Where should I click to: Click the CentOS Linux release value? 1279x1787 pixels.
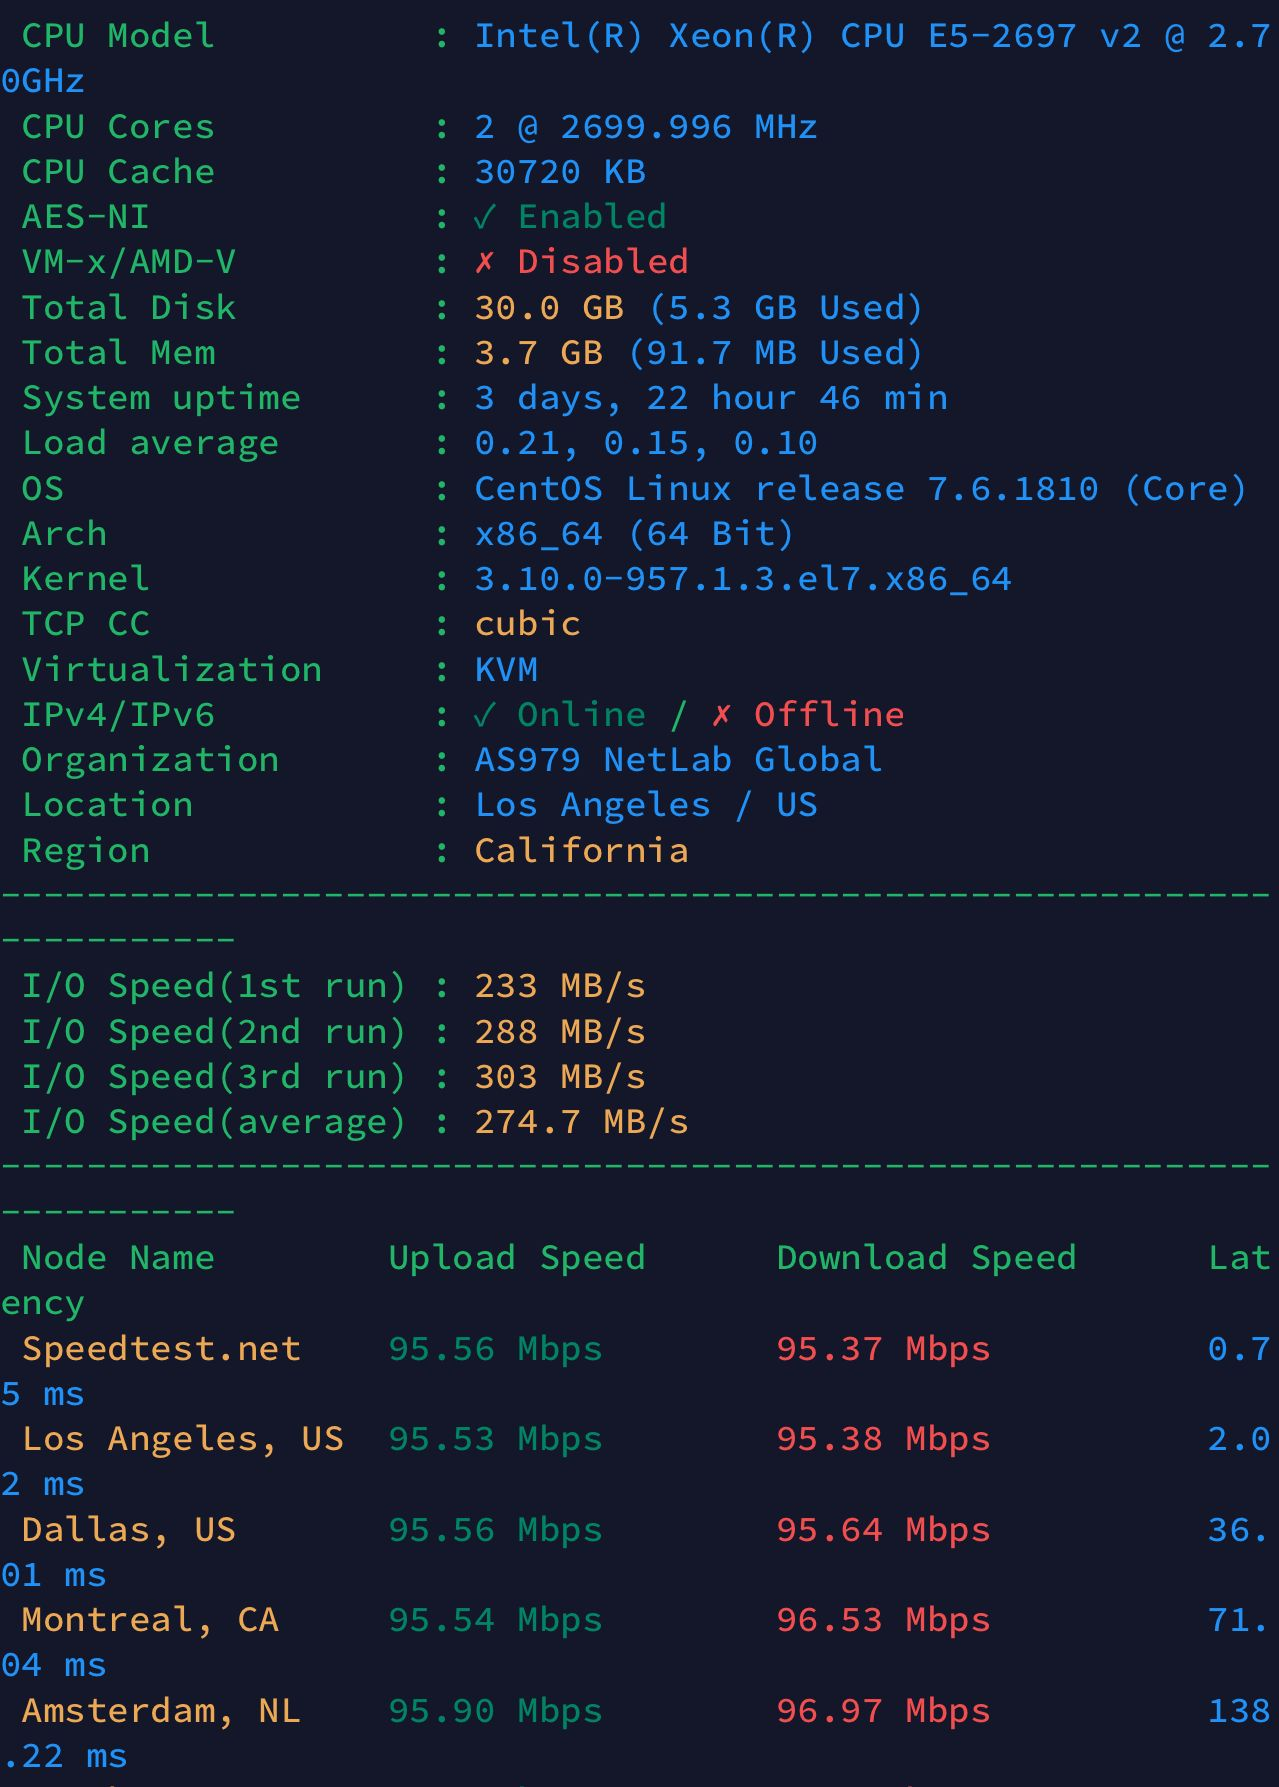coord(860,489)
